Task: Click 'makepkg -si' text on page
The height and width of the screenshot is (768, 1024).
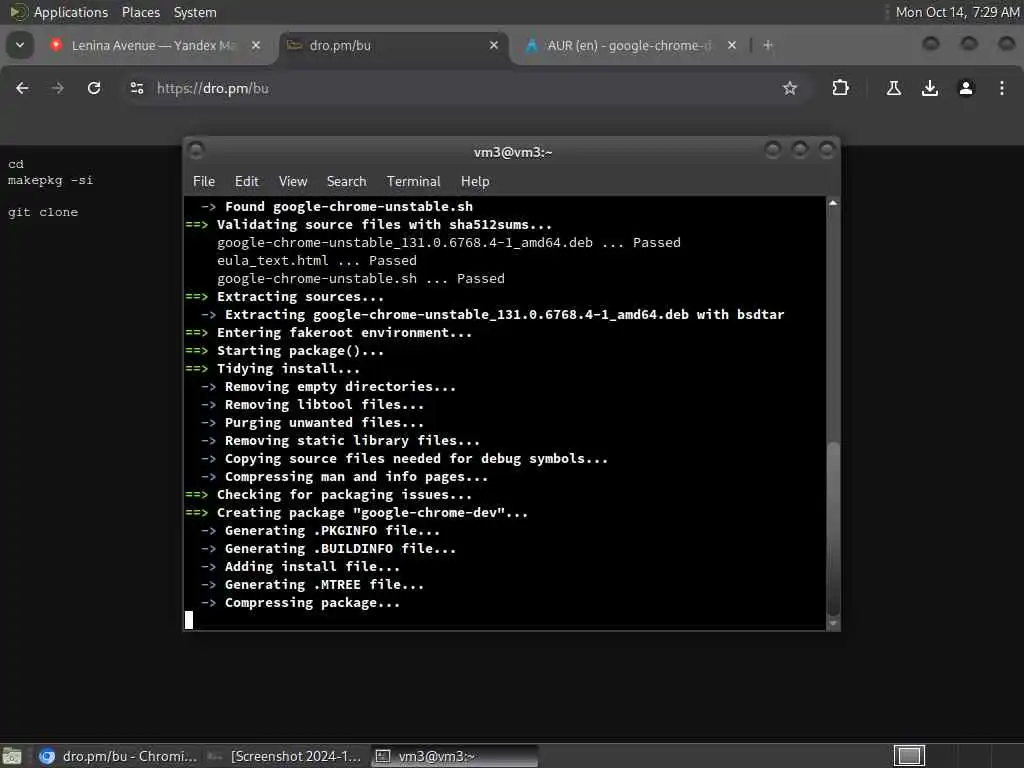Action: 50,180
